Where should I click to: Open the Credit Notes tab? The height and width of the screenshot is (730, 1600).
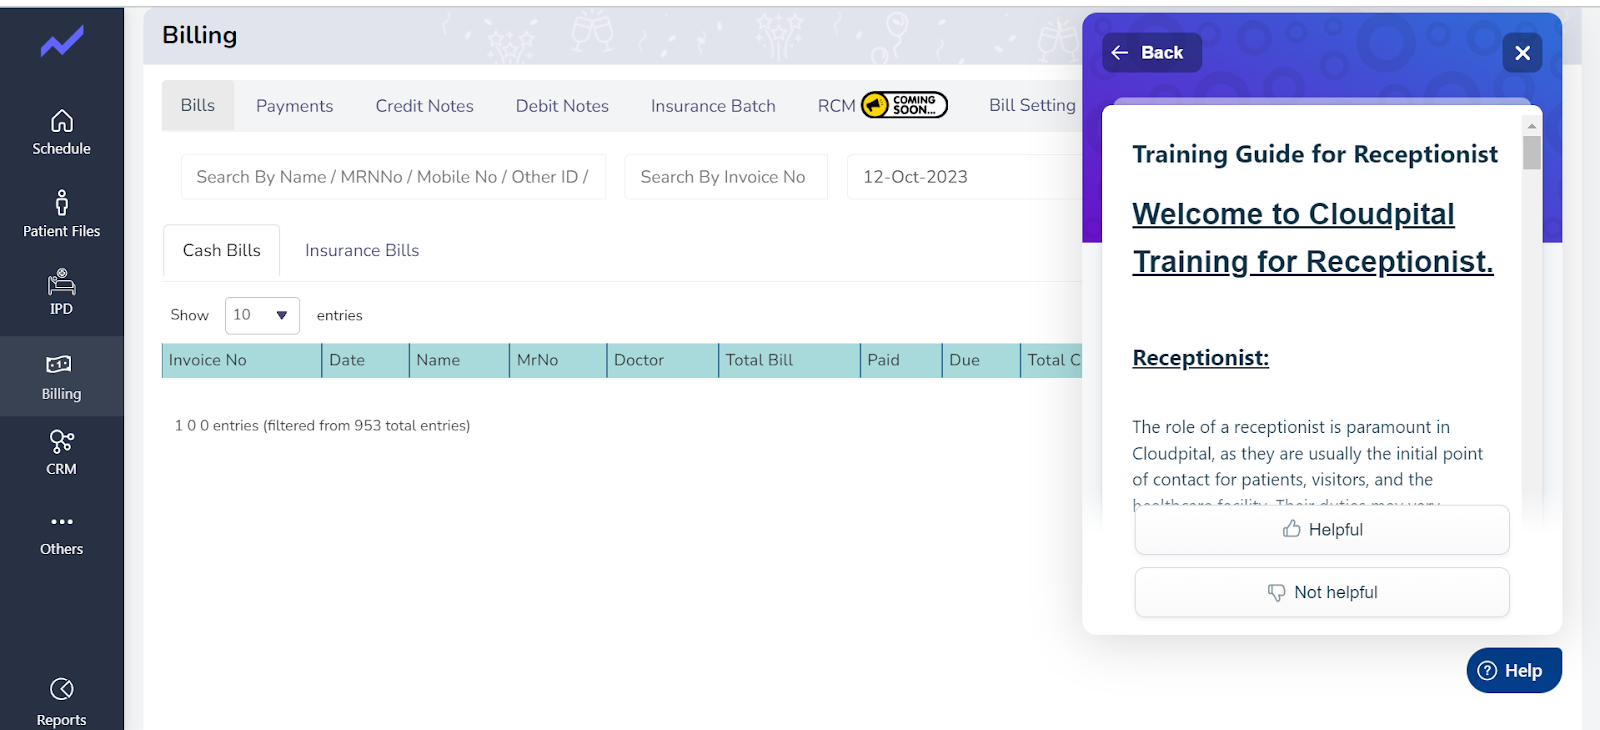coord(425,106)
